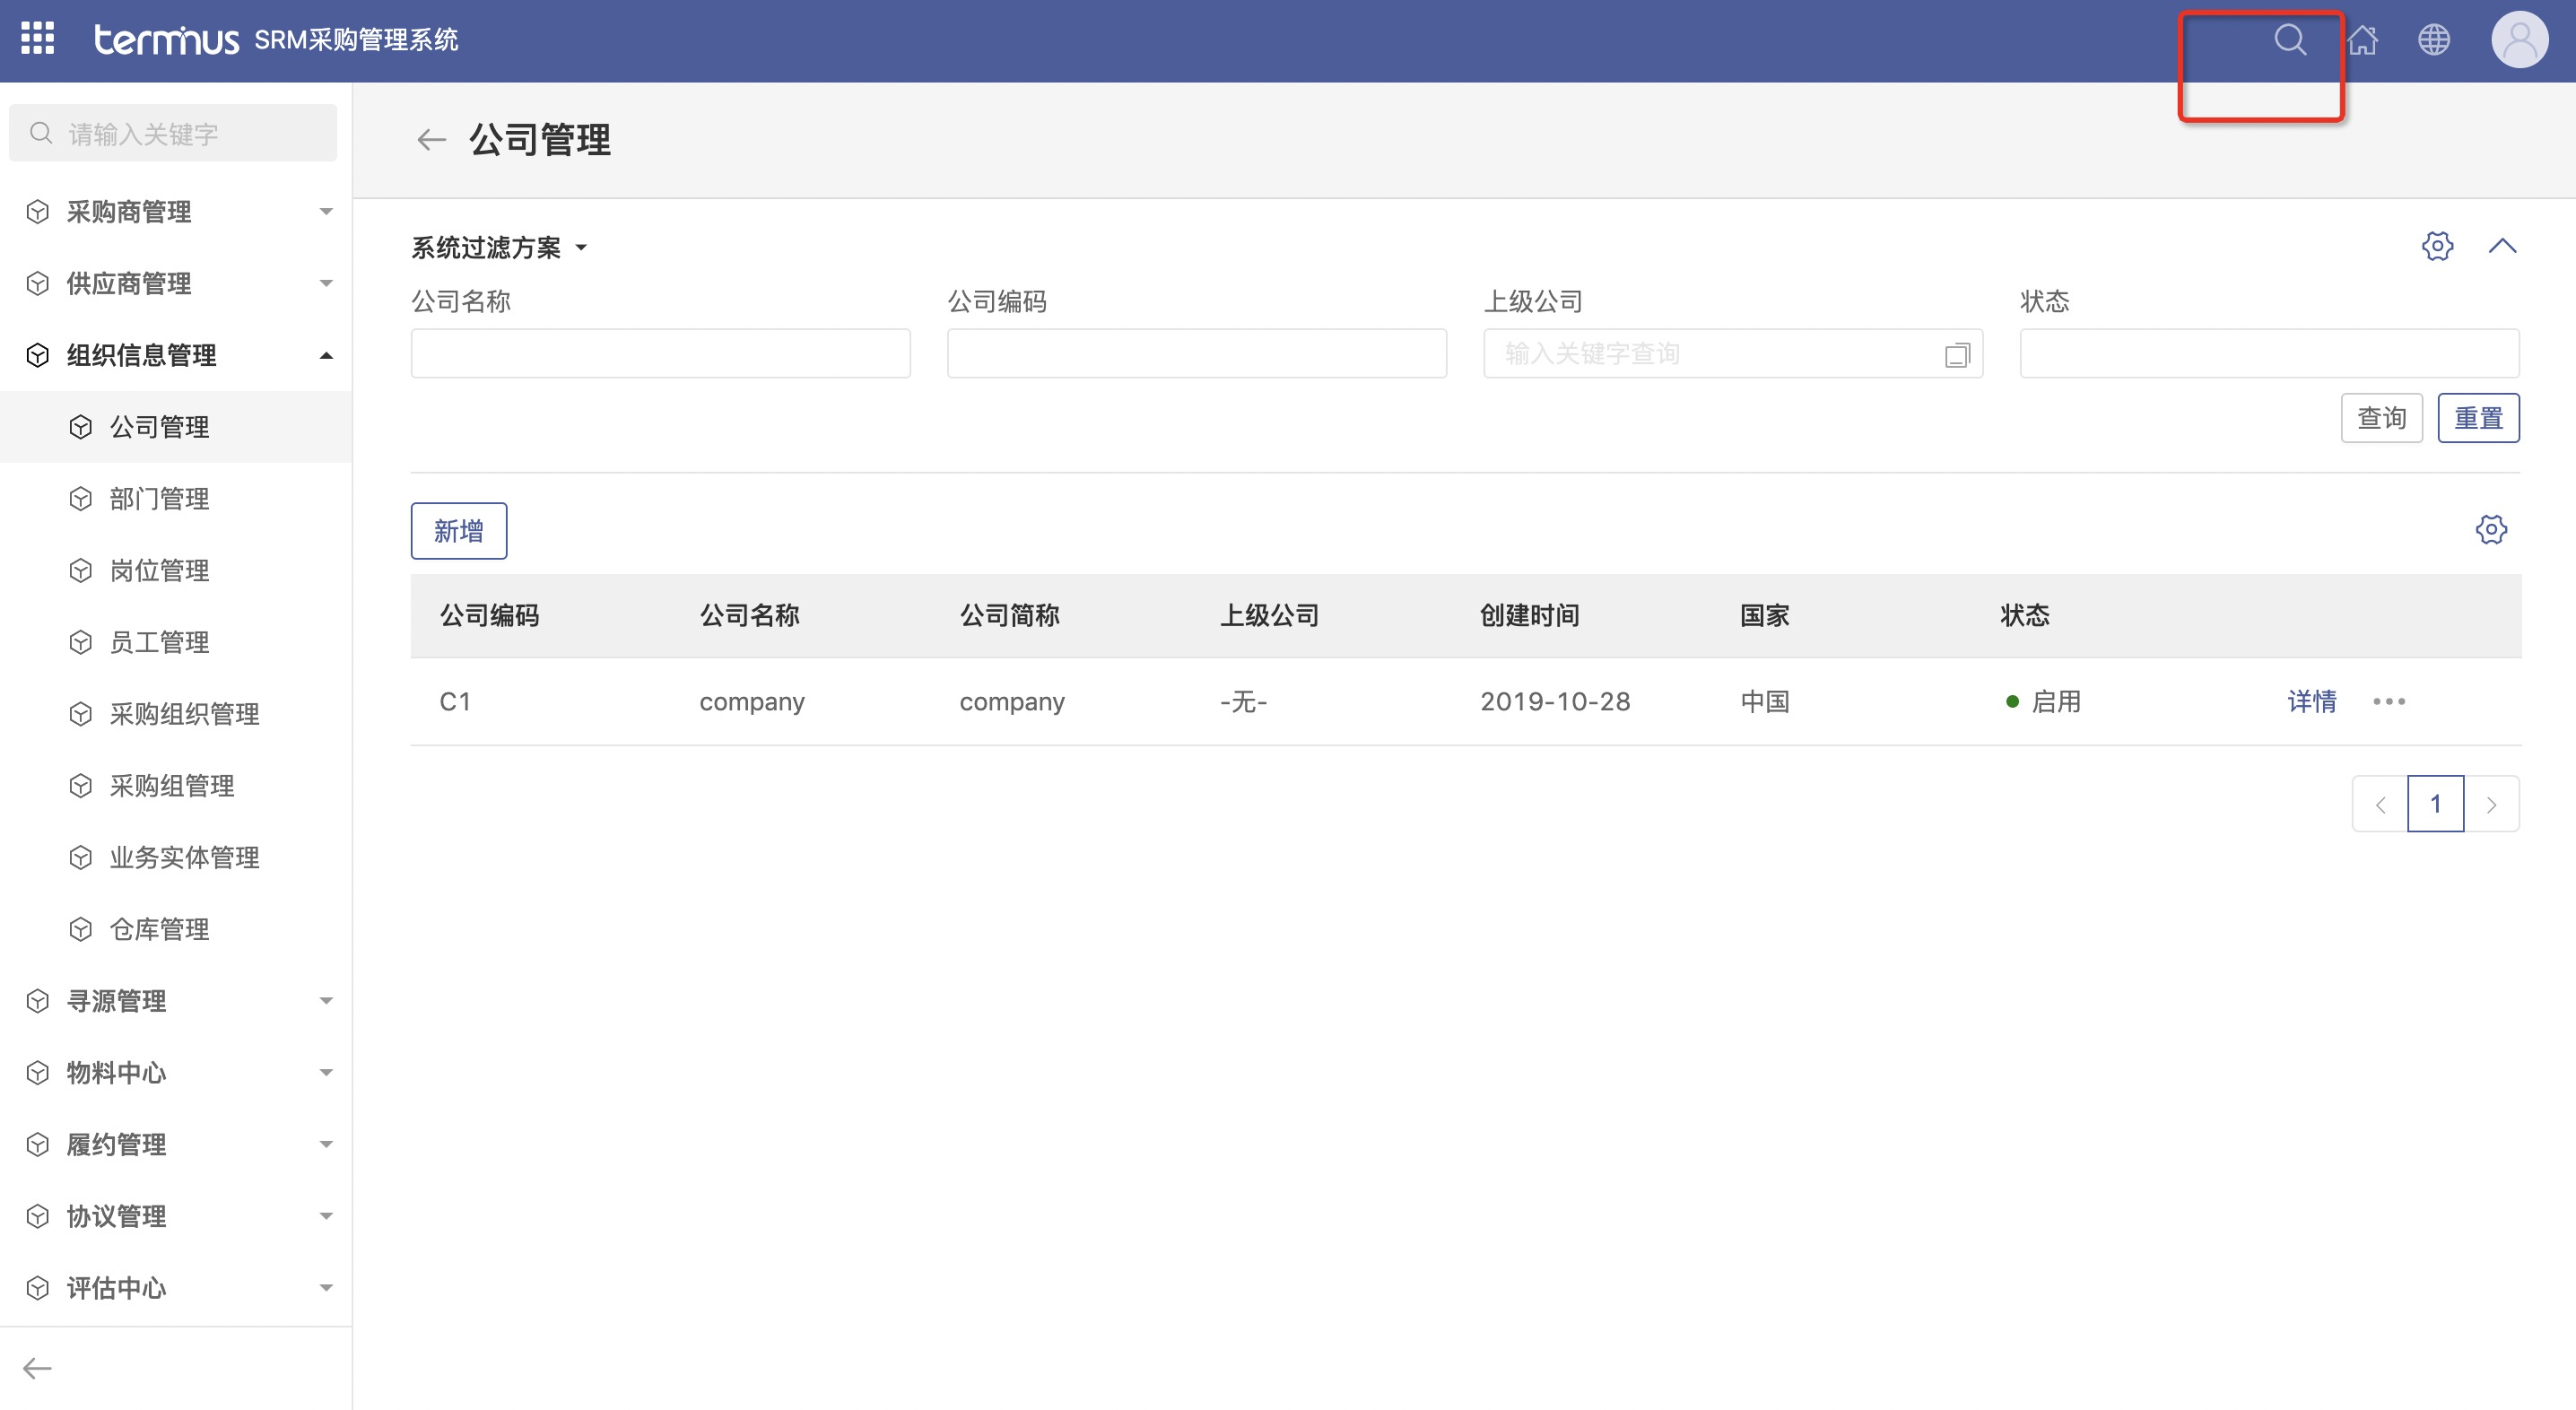Collapse the sidebar with bottom arrow
Viewport: 2576px width, 1410px height.
pos(37,1368)
